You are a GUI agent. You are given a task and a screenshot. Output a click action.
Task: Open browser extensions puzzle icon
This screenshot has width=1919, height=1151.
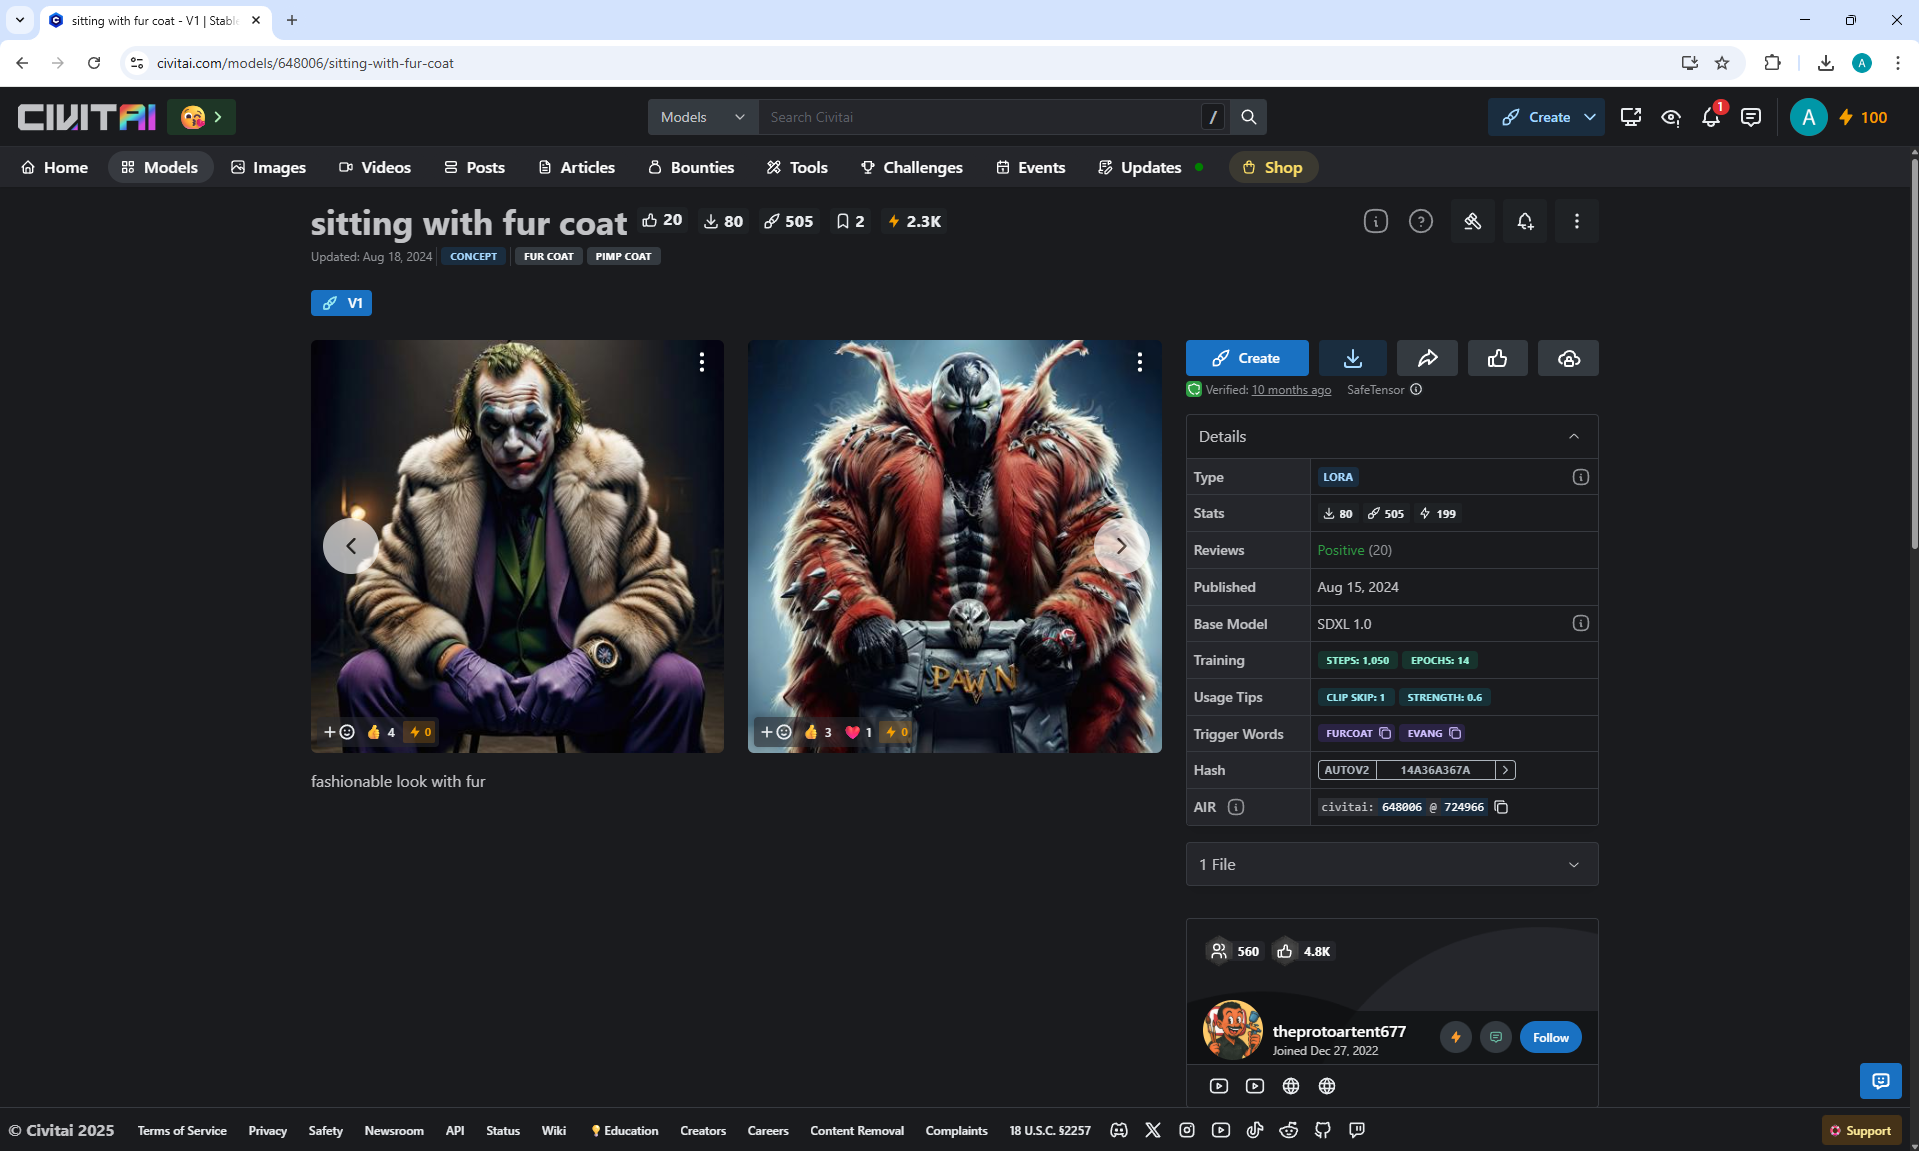click(1772, 63)
